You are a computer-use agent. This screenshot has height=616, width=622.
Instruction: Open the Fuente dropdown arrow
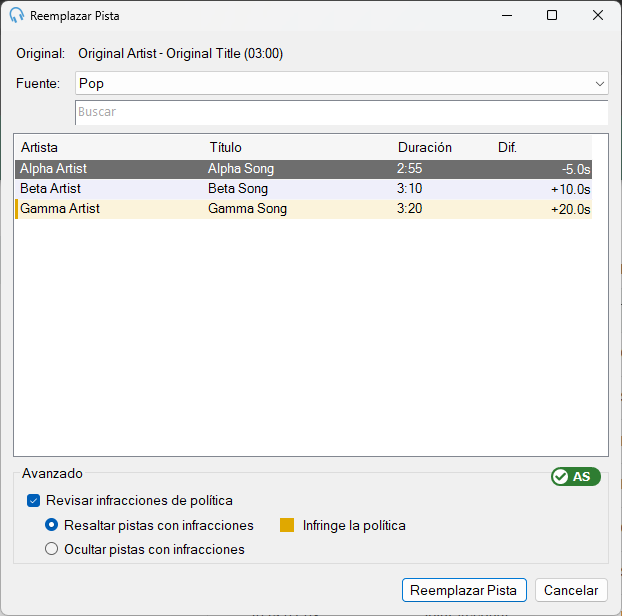click(x=599, y=84)
